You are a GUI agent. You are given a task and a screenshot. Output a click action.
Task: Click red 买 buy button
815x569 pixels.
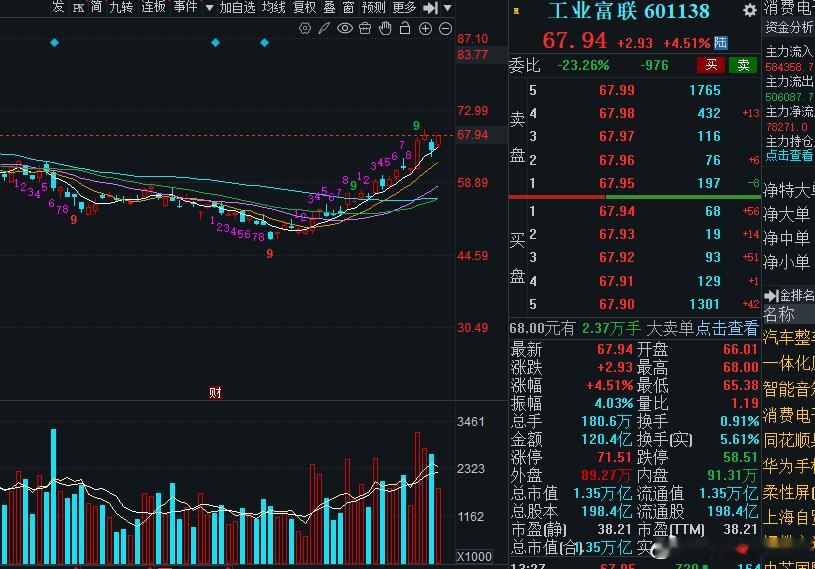(711, 65)
